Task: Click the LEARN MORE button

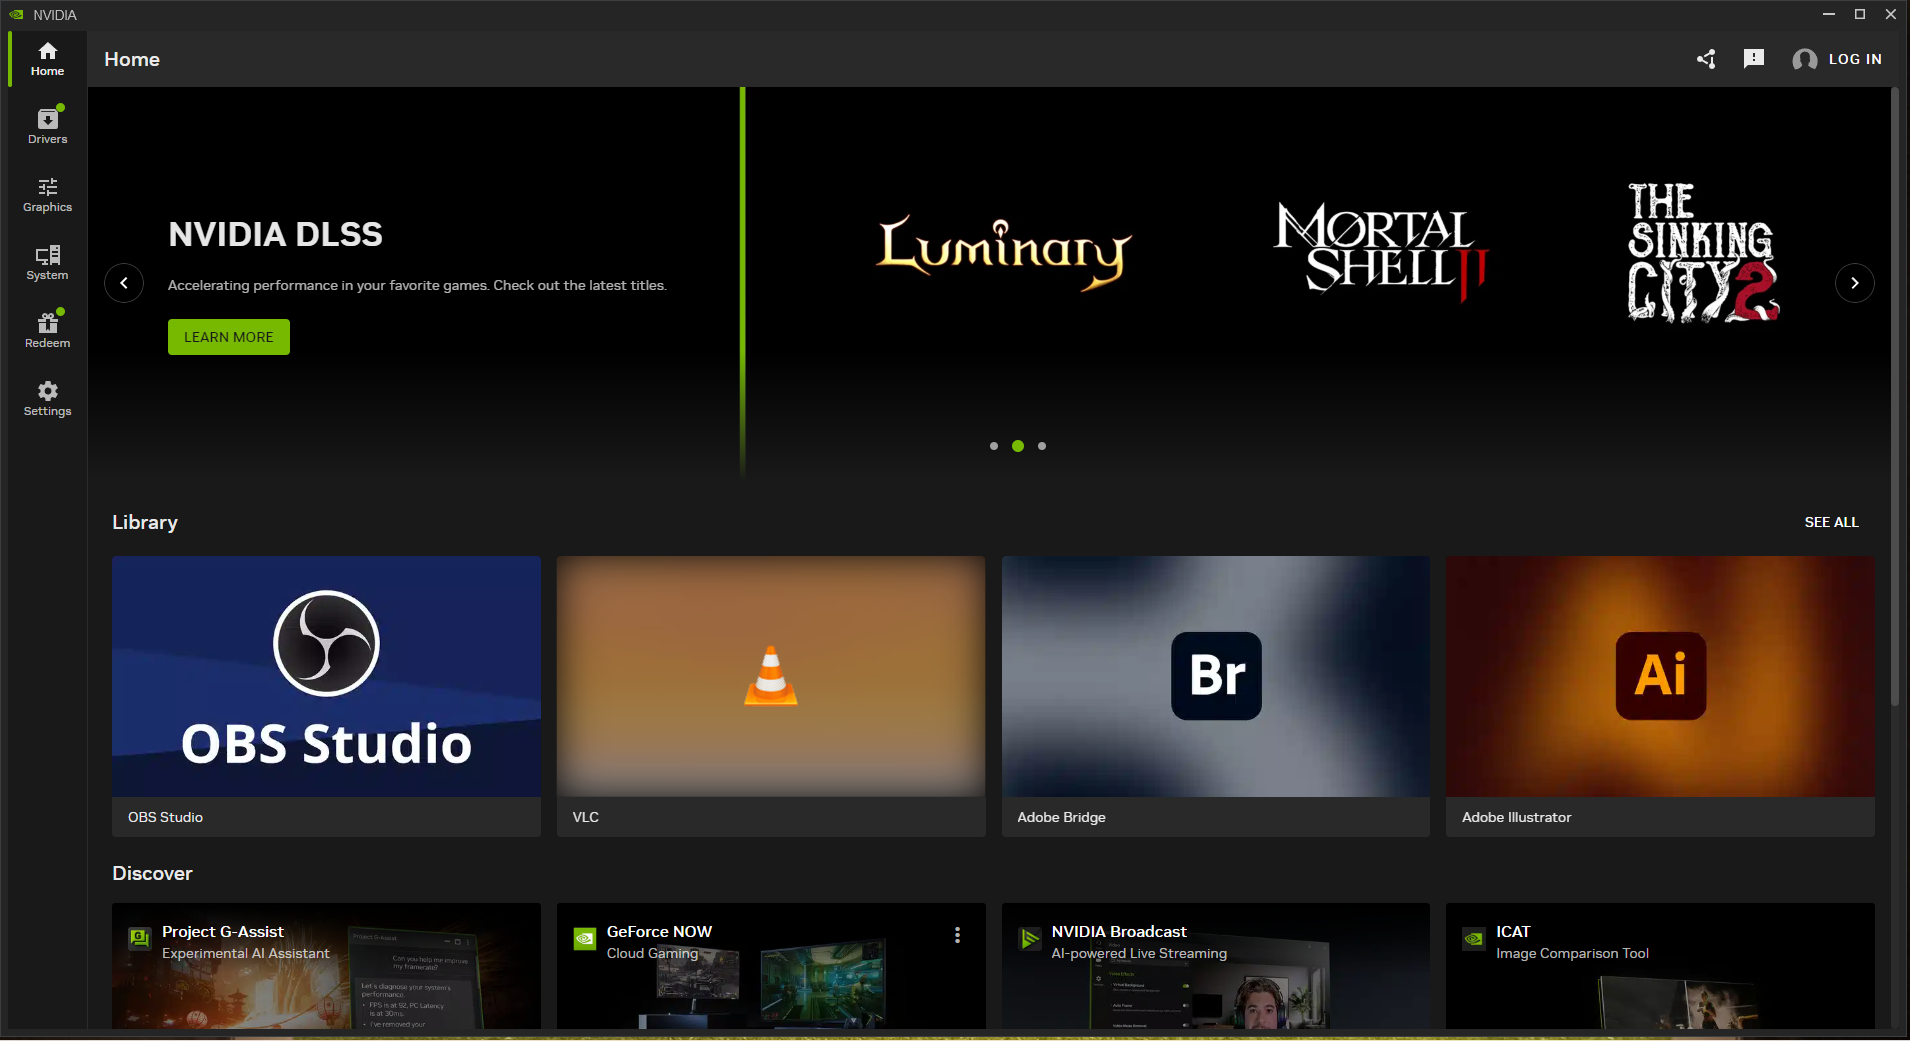Action: point(229,337)
